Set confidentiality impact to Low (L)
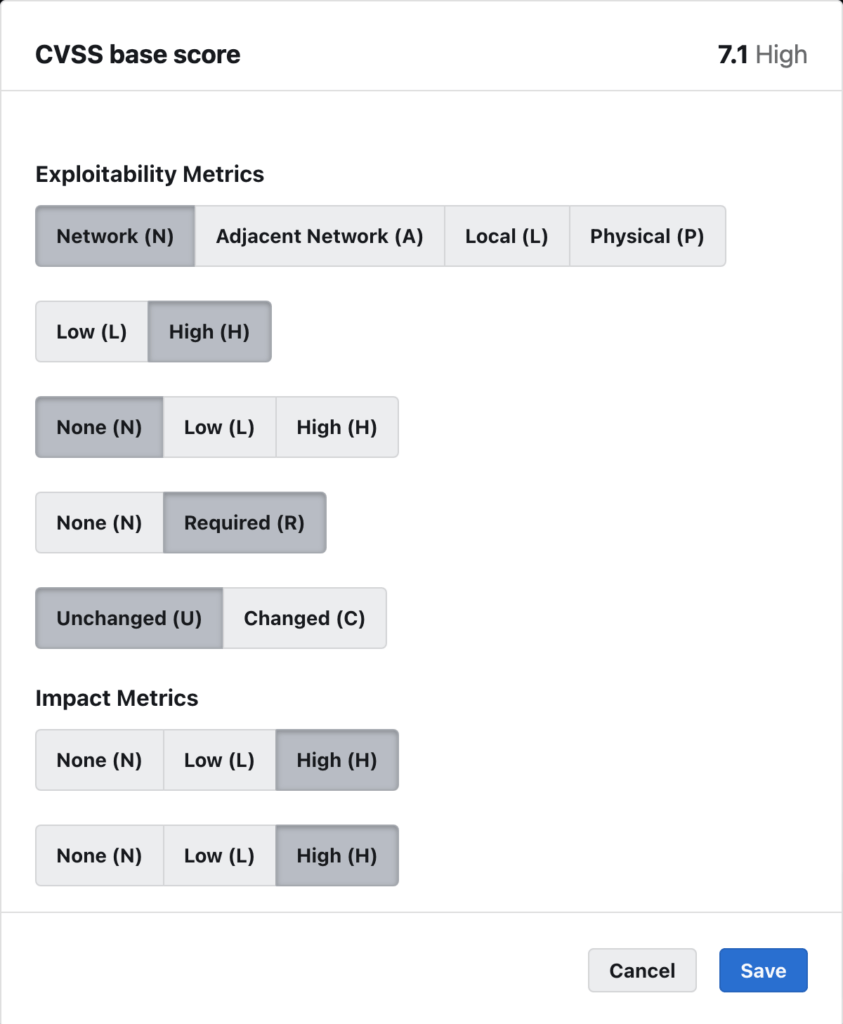The image size is (843, 1024). (x=219, y=760)
